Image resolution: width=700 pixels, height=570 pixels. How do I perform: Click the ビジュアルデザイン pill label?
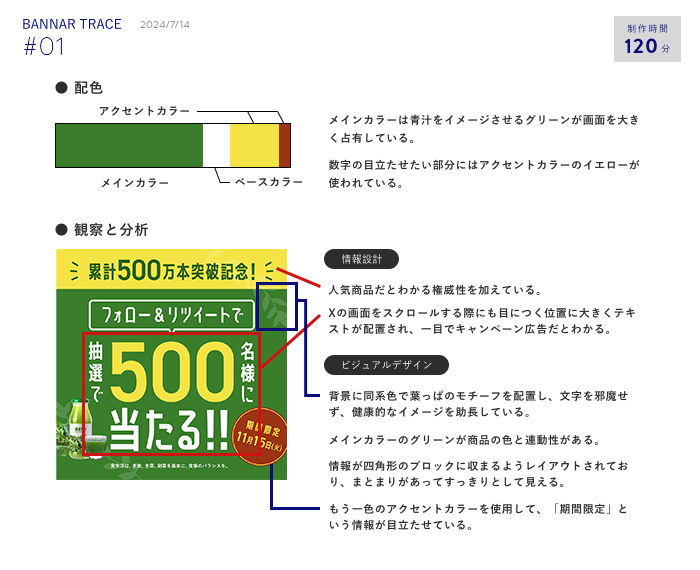(x=386, y=365)
